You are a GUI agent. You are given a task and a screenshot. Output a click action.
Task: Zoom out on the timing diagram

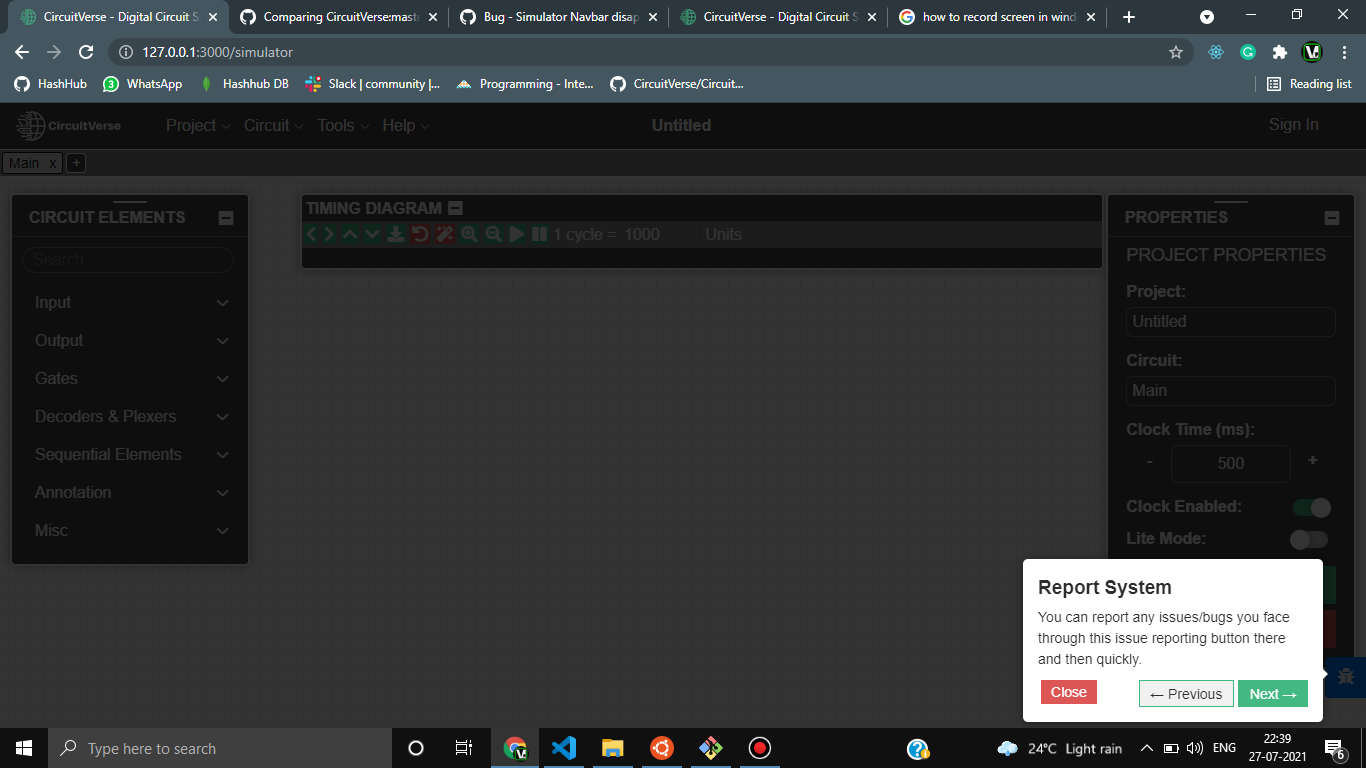[x=493, y=234]
